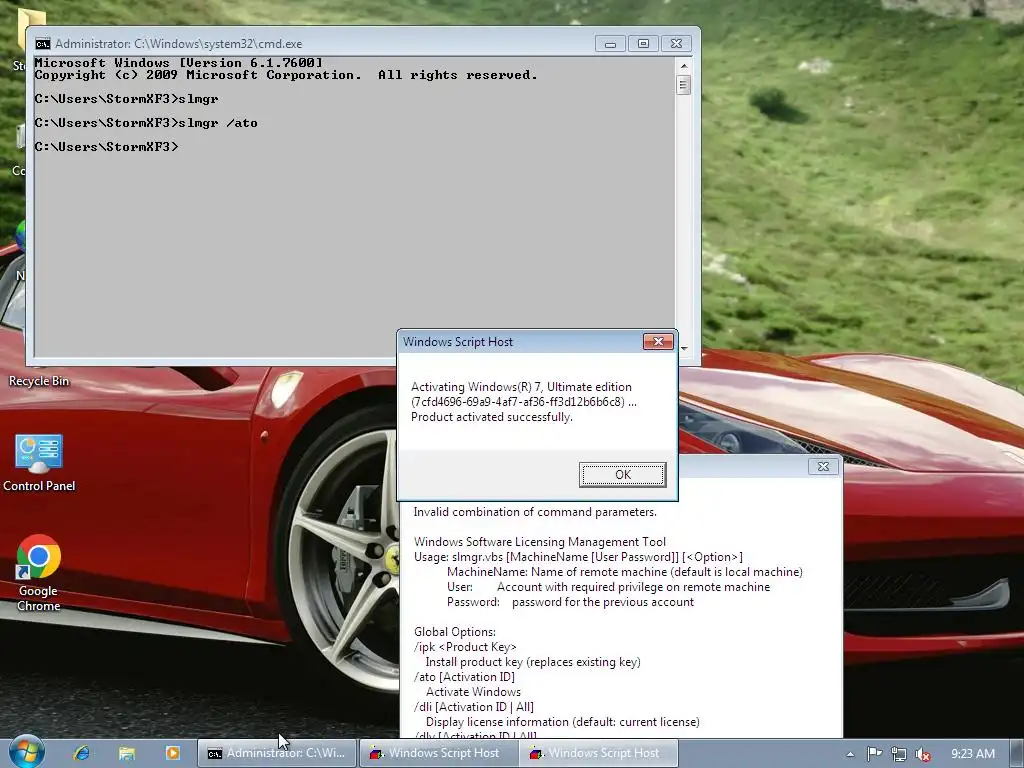This screenshot has width=1024, height=768.
Task: Select the second Windows Script Host taskbar button
Action: point(599,753)
